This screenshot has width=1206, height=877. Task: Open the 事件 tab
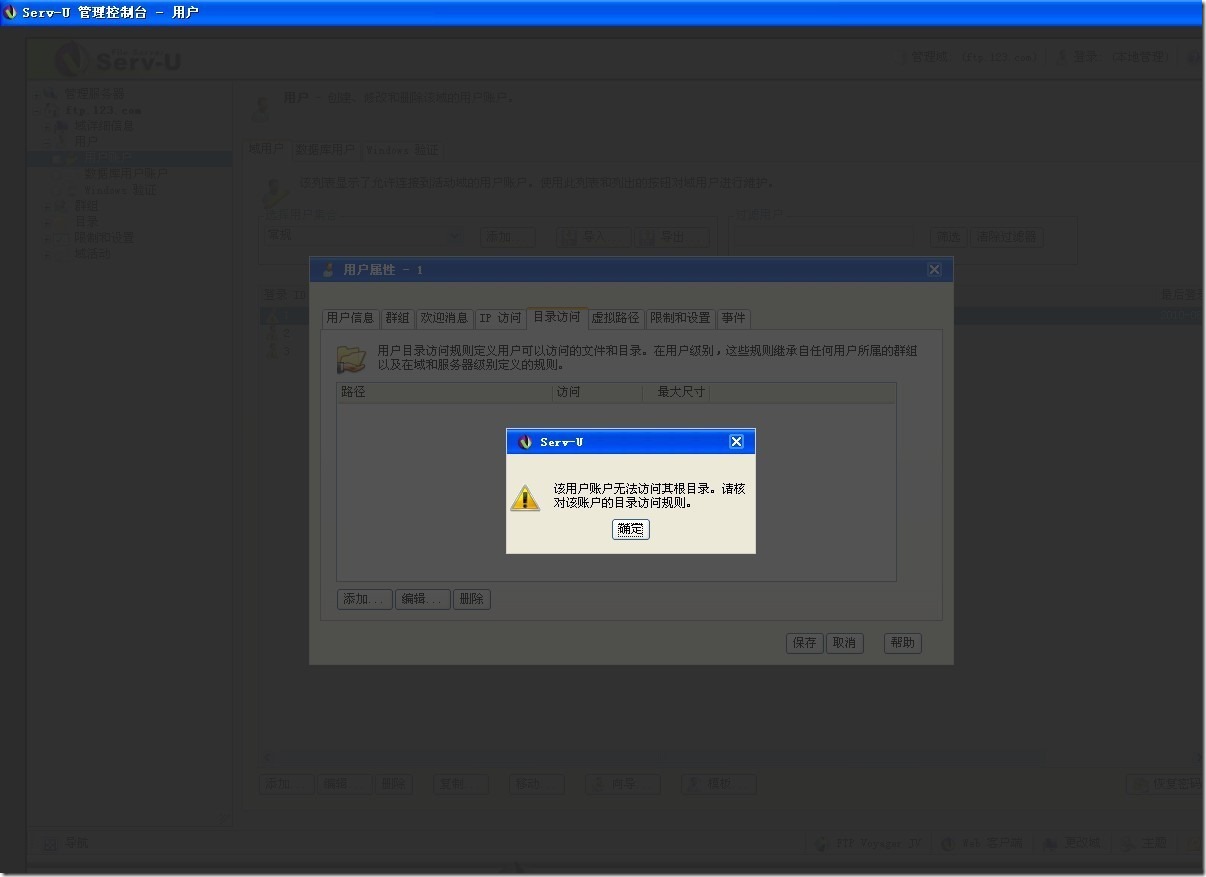click(734, 318)
